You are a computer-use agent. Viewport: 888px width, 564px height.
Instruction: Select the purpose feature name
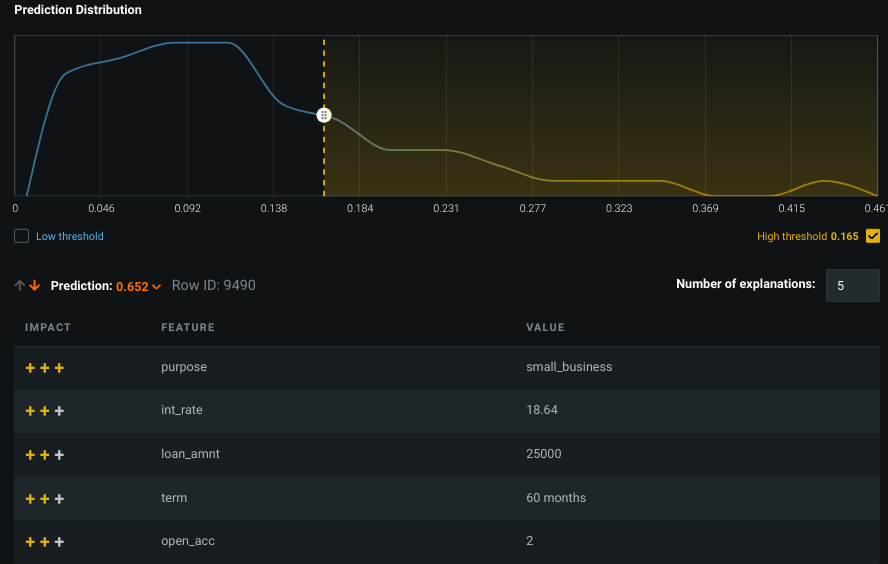[184, 367]
